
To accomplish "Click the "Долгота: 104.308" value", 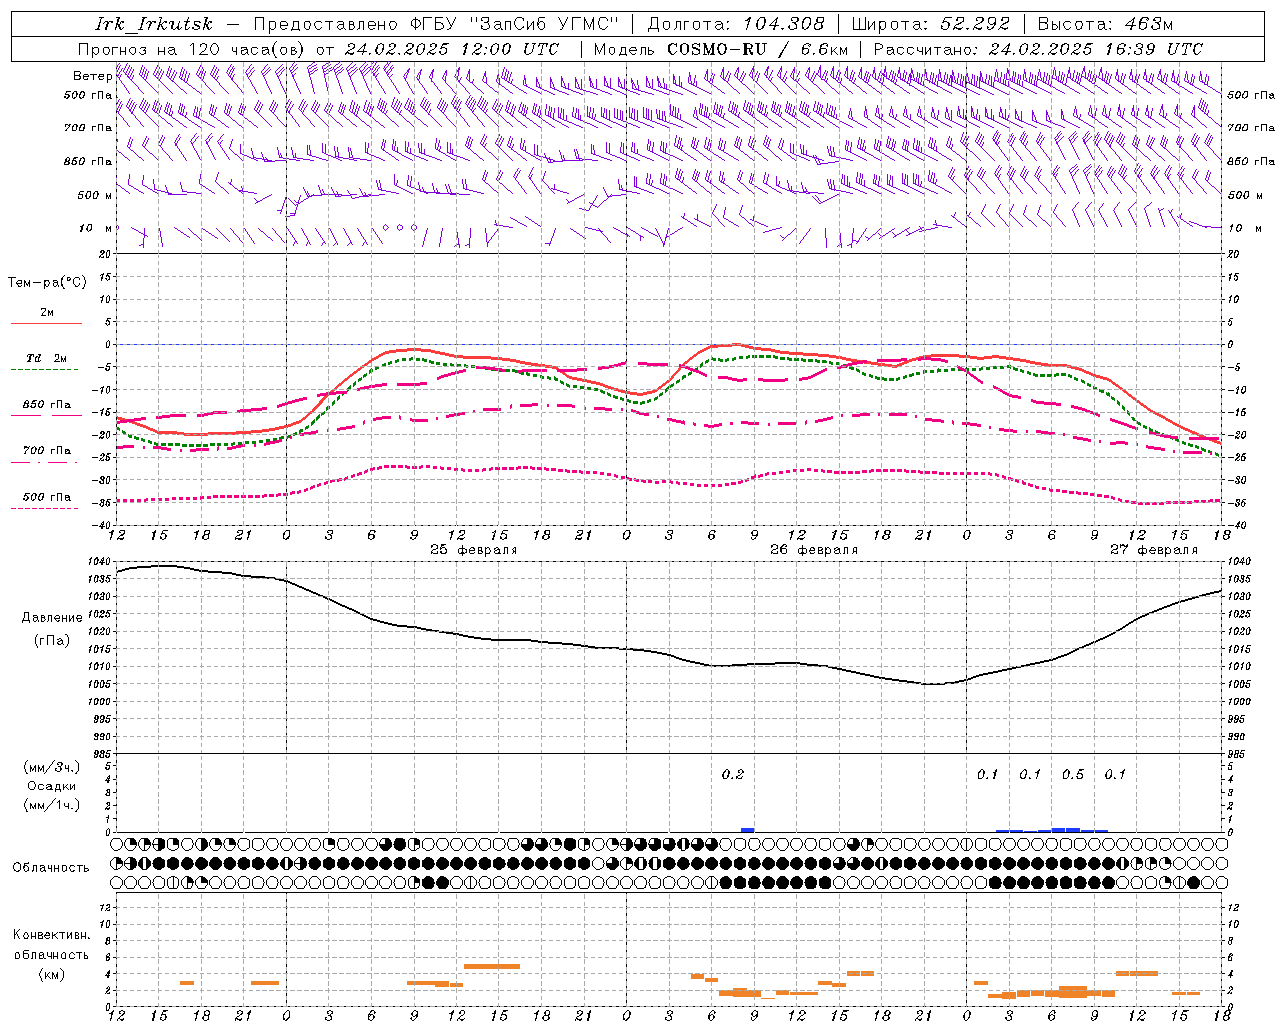I will tap(736, 24).
